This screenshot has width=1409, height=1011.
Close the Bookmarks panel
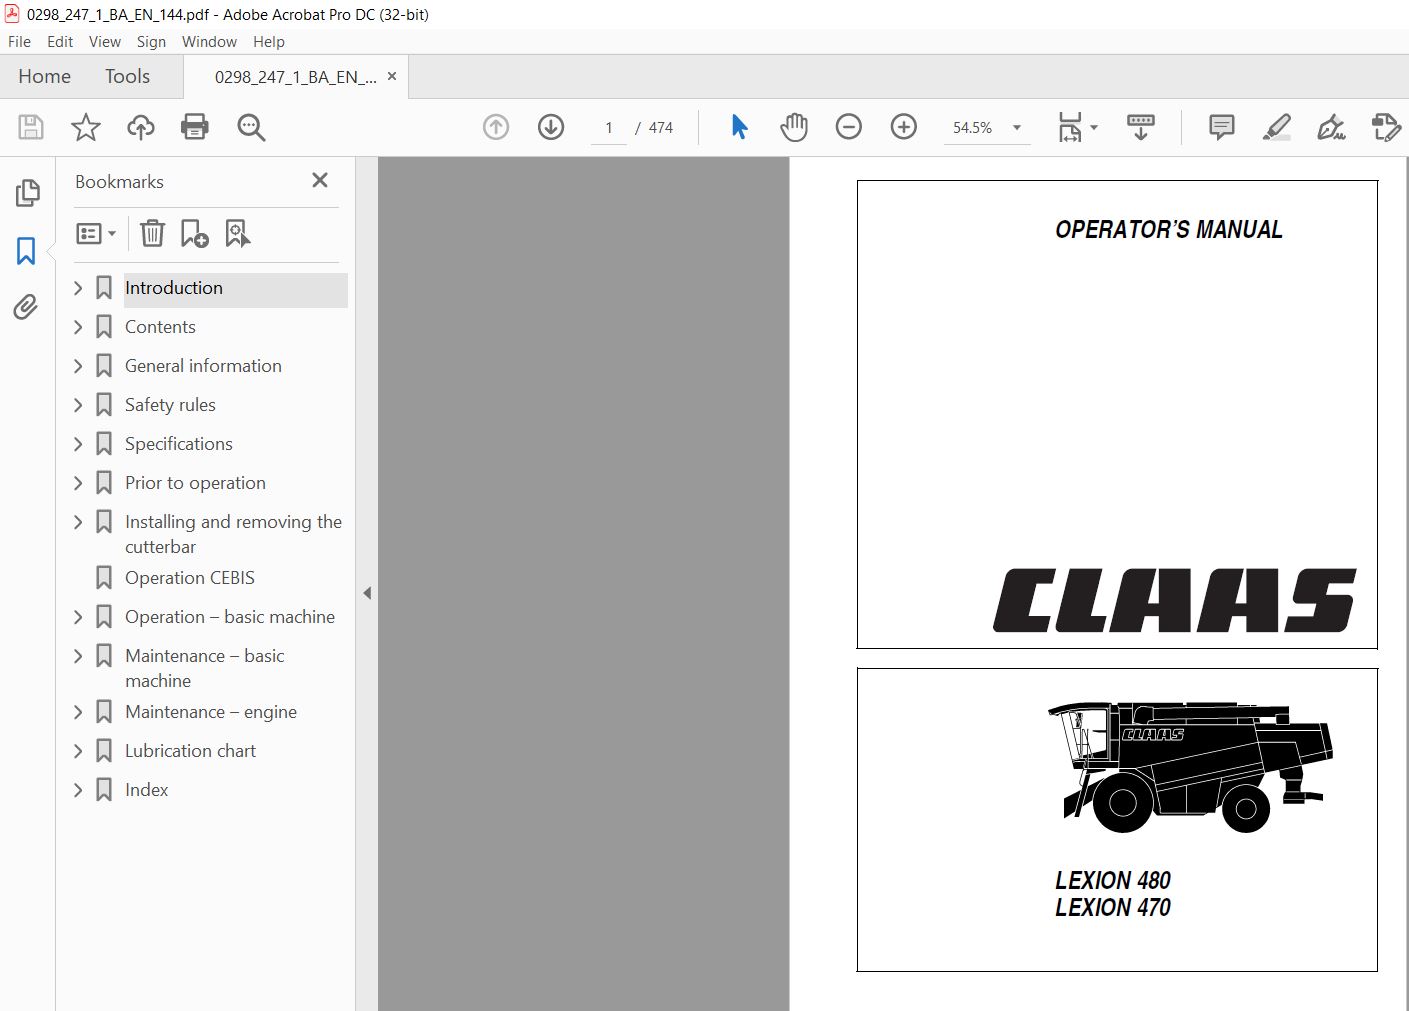320,180
